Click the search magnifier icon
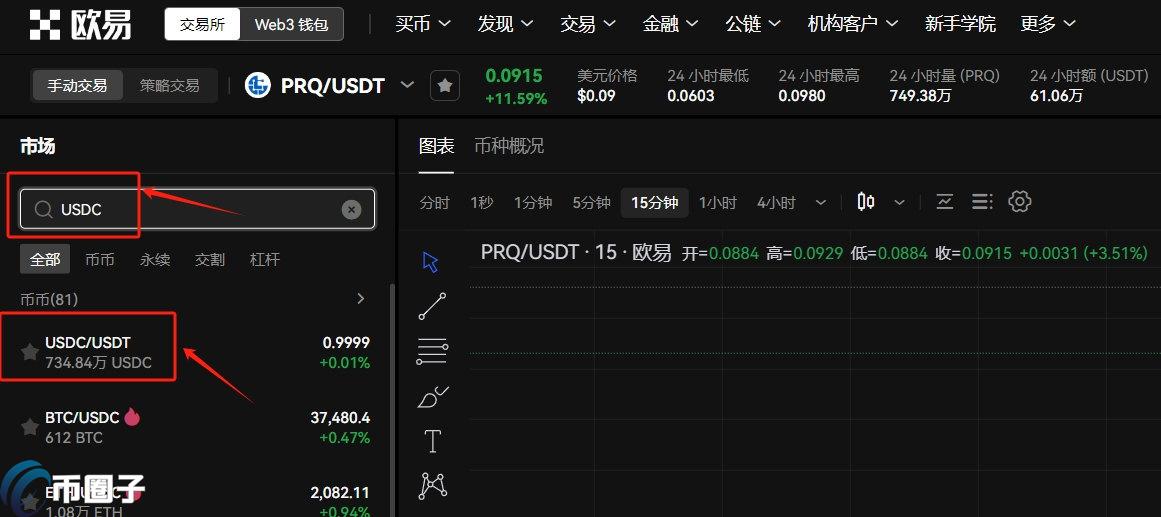Viewport: 1161px width, 517px height. (43, 210)
